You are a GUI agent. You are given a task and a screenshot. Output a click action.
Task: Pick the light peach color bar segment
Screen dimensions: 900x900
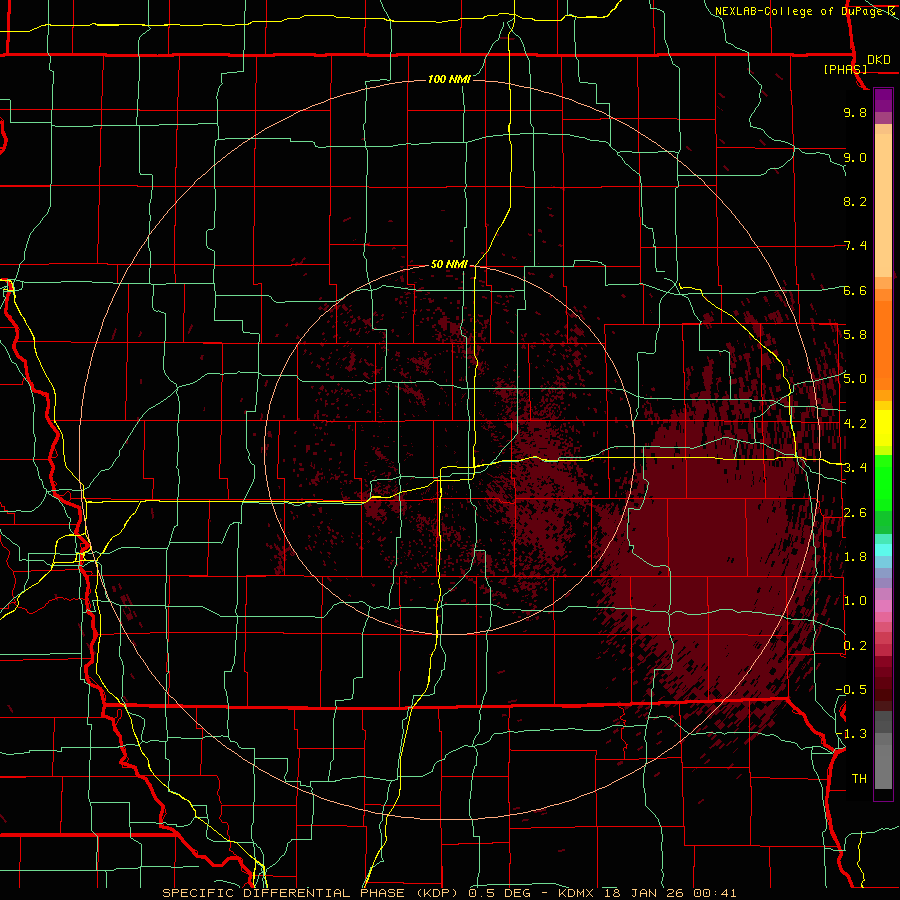883,207
